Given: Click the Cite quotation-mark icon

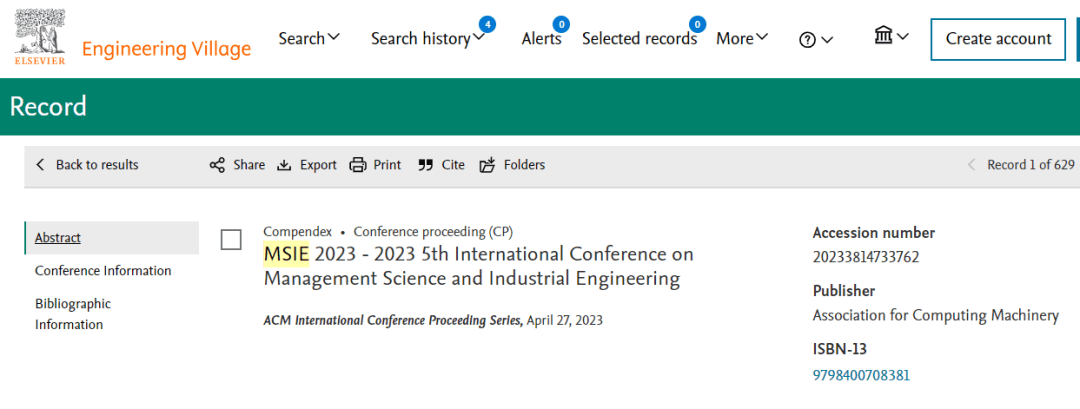Looking at the screenshot, I should tap(426, 165).
